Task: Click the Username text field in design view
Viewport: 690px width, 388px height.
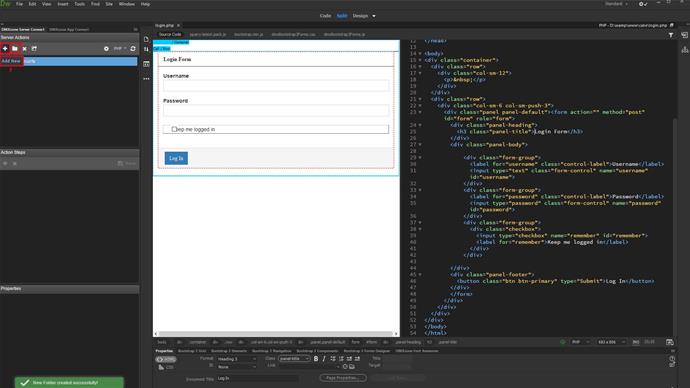Action: (x=276, y=85)
